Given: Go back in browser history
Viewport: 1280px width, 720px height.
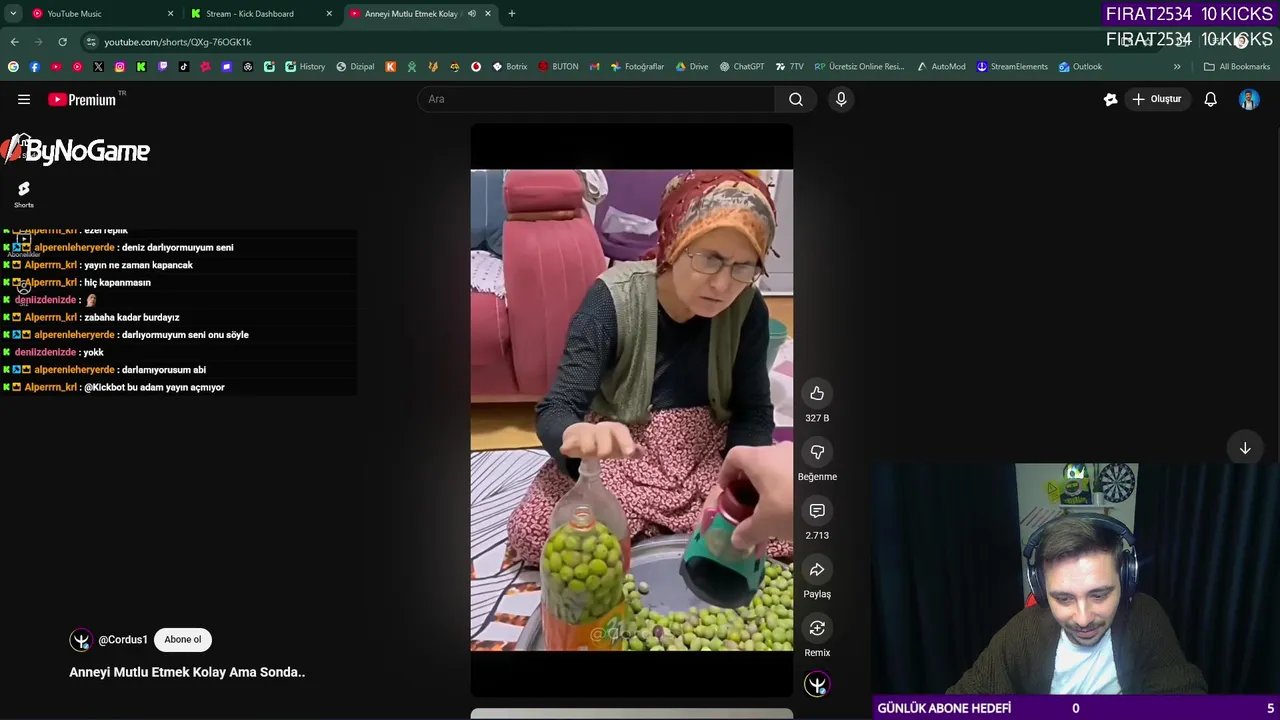Looking at the screenshot, I should (x=14, y=42).
